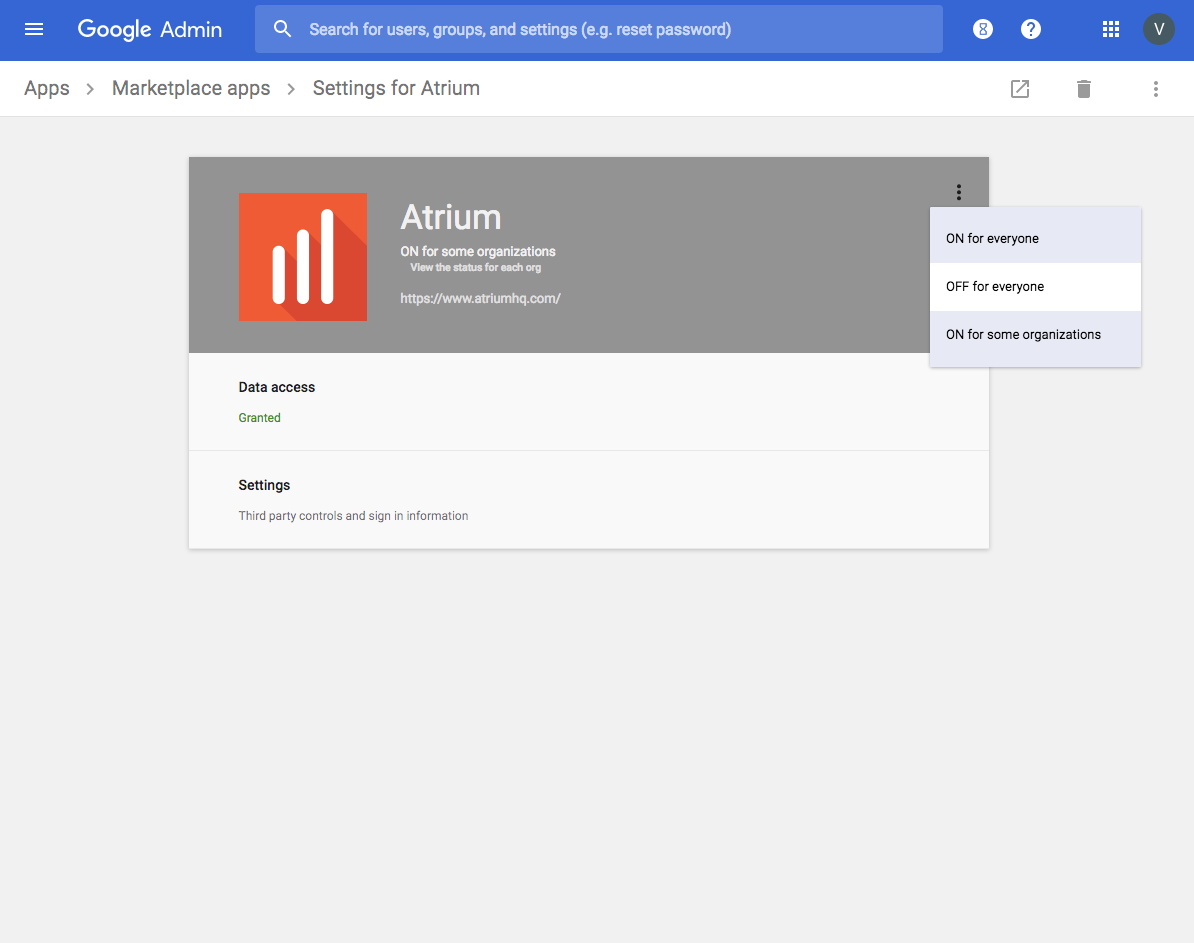Expand the Settings section

pos(589,500)
